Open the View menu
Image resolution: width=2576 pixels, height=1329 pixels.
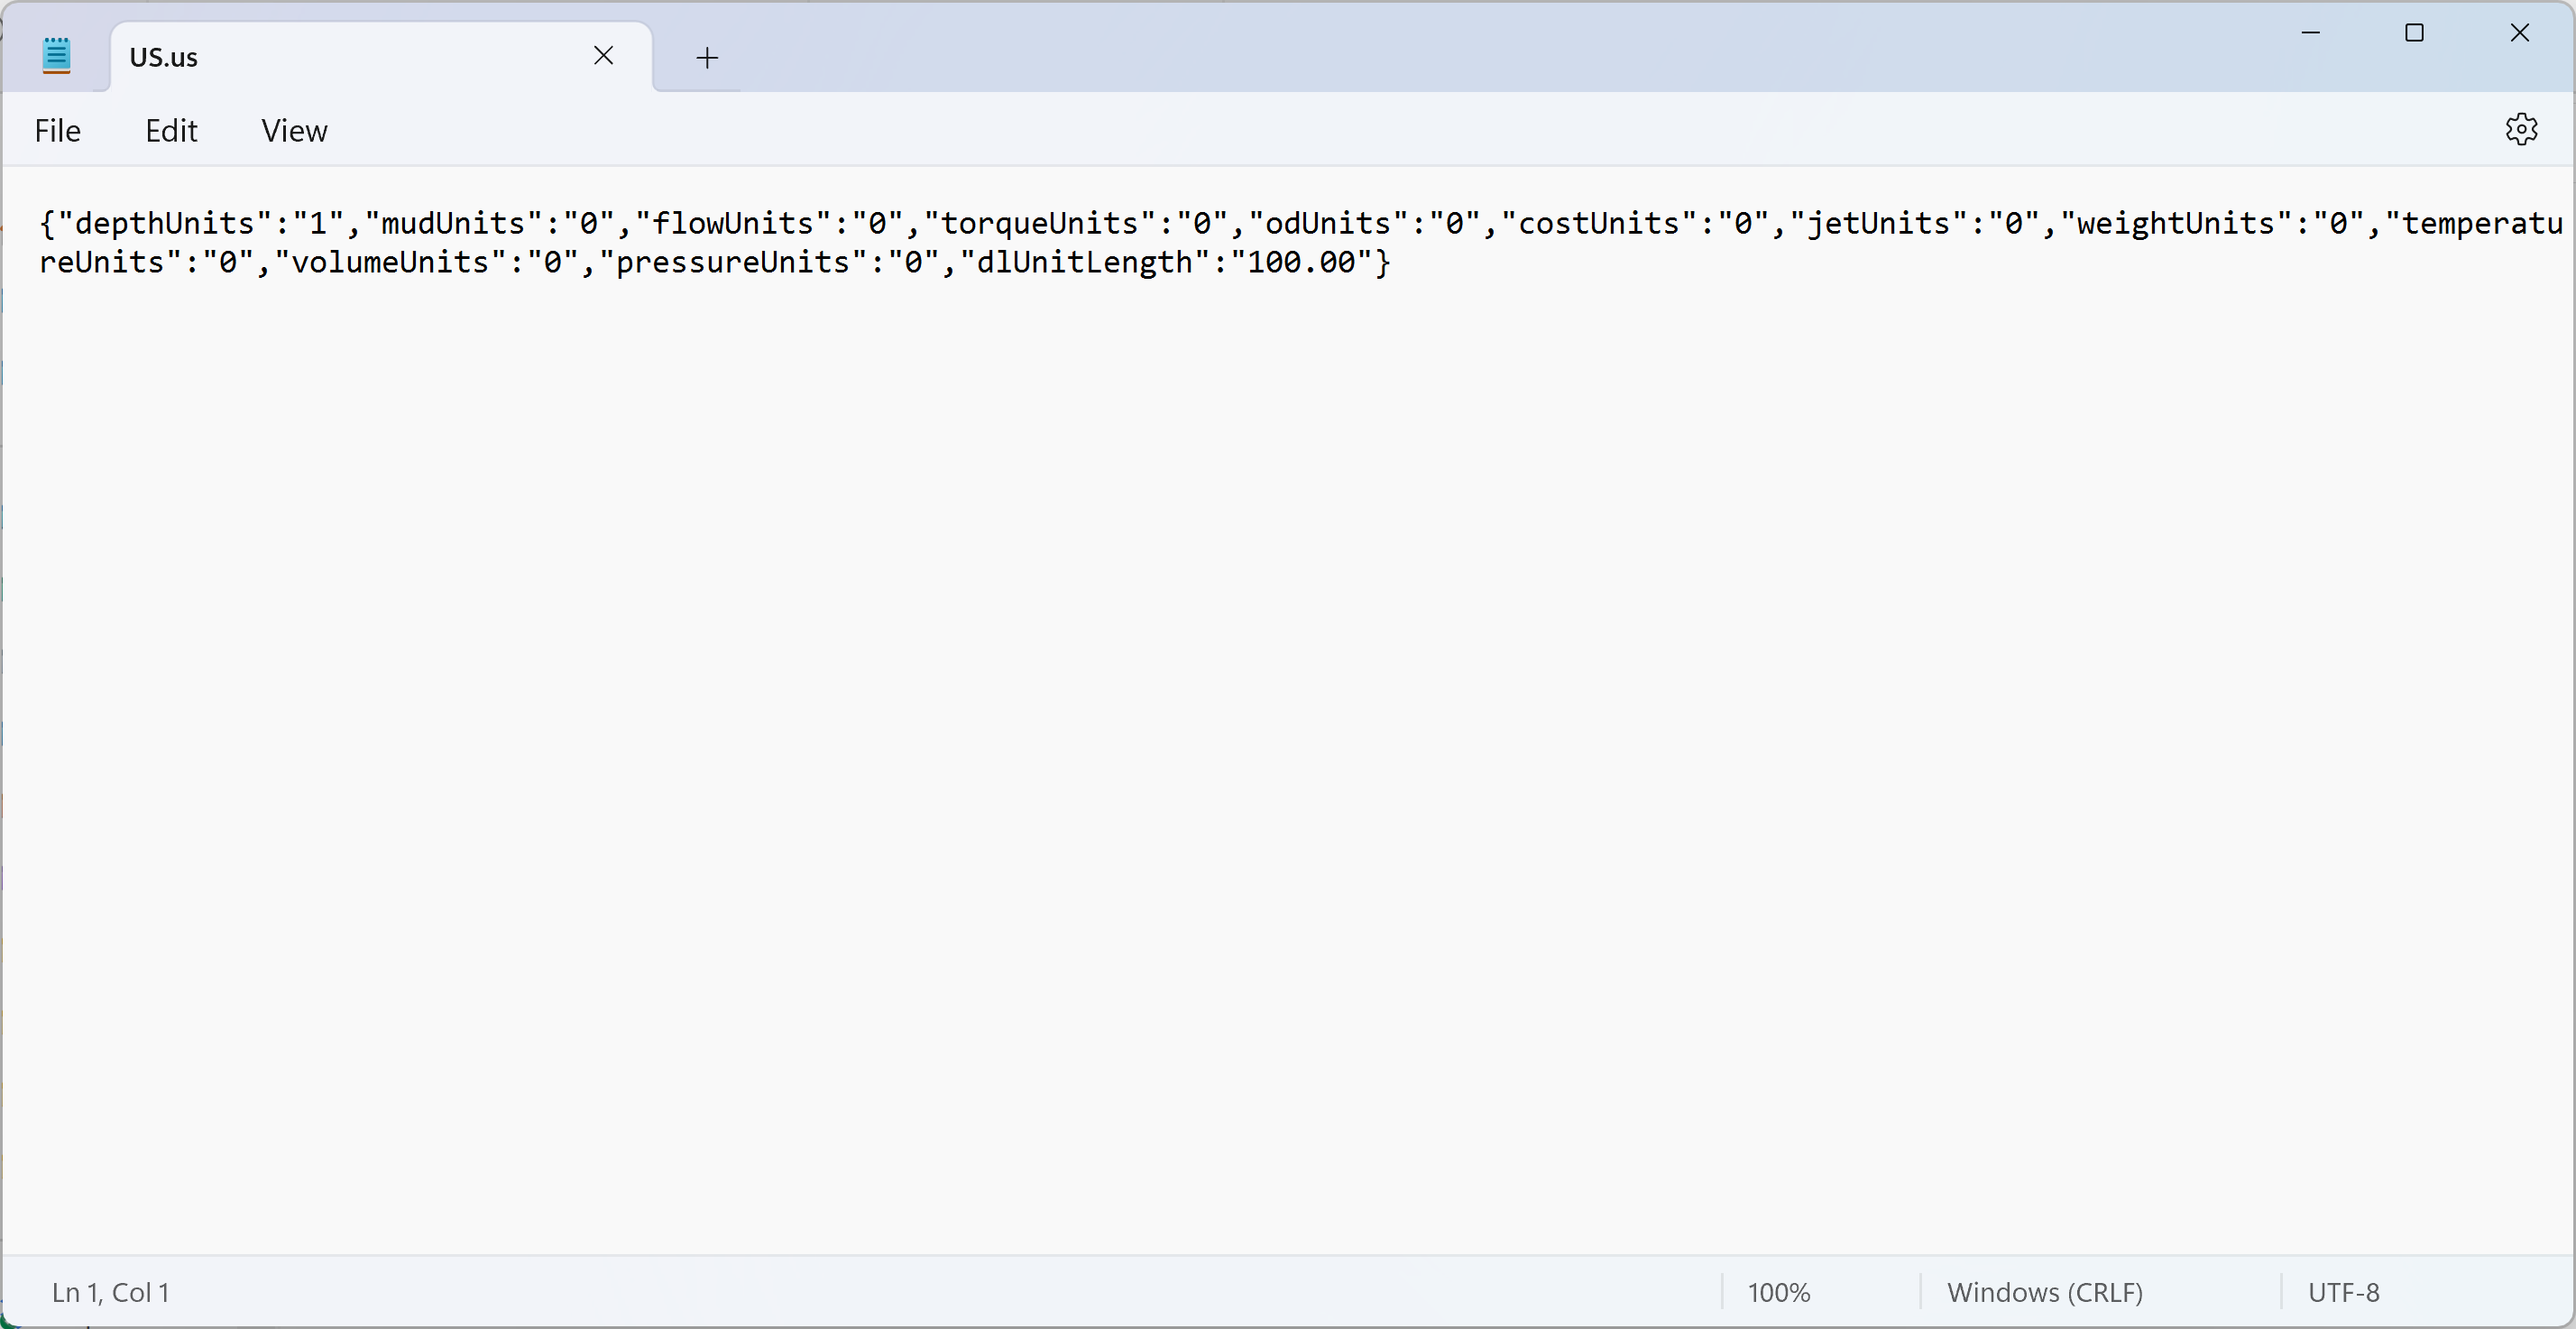pos(294,130)
